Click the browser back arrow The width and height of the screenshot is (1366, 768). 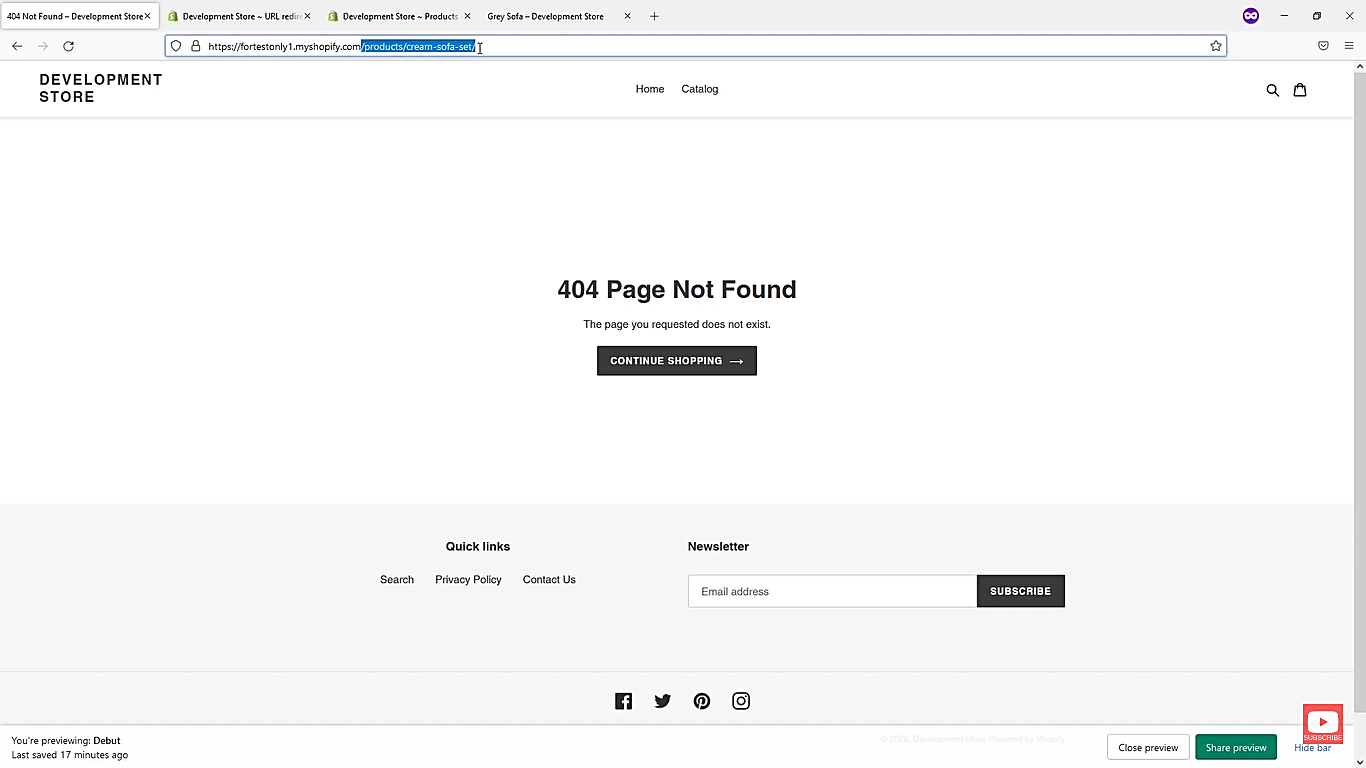17,46
